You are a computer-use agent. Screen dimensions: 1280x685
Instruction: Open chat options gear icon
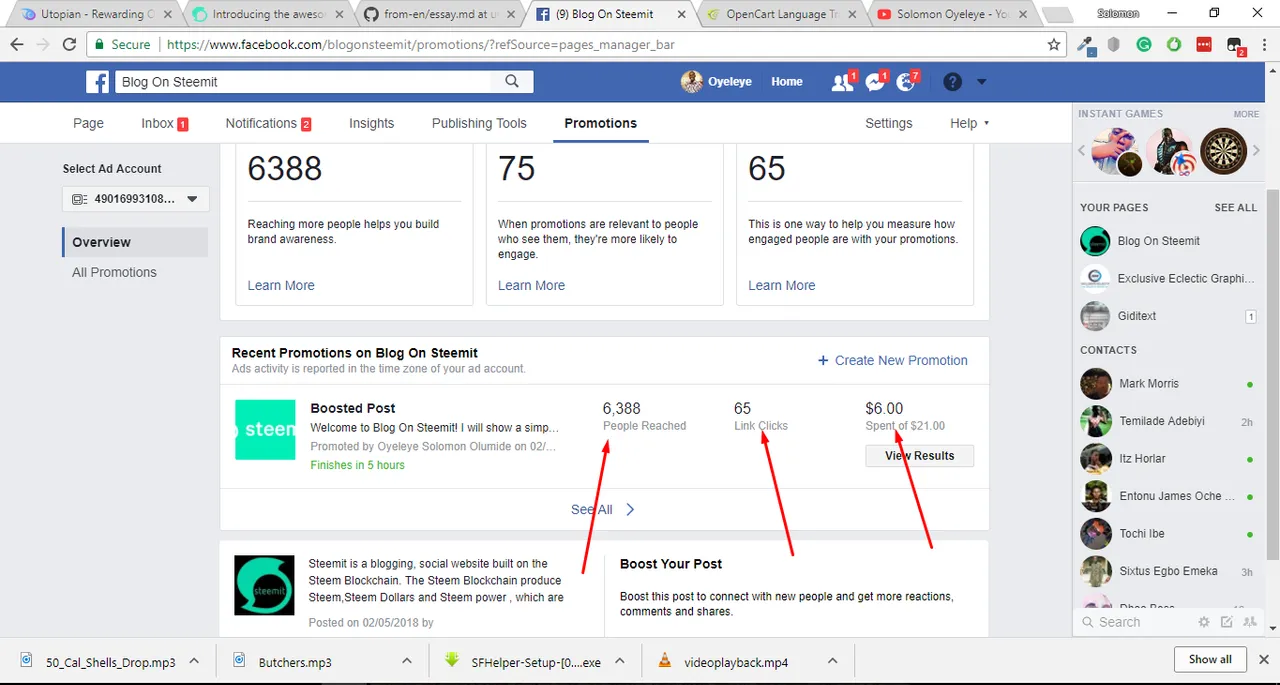pos(1204,622)
